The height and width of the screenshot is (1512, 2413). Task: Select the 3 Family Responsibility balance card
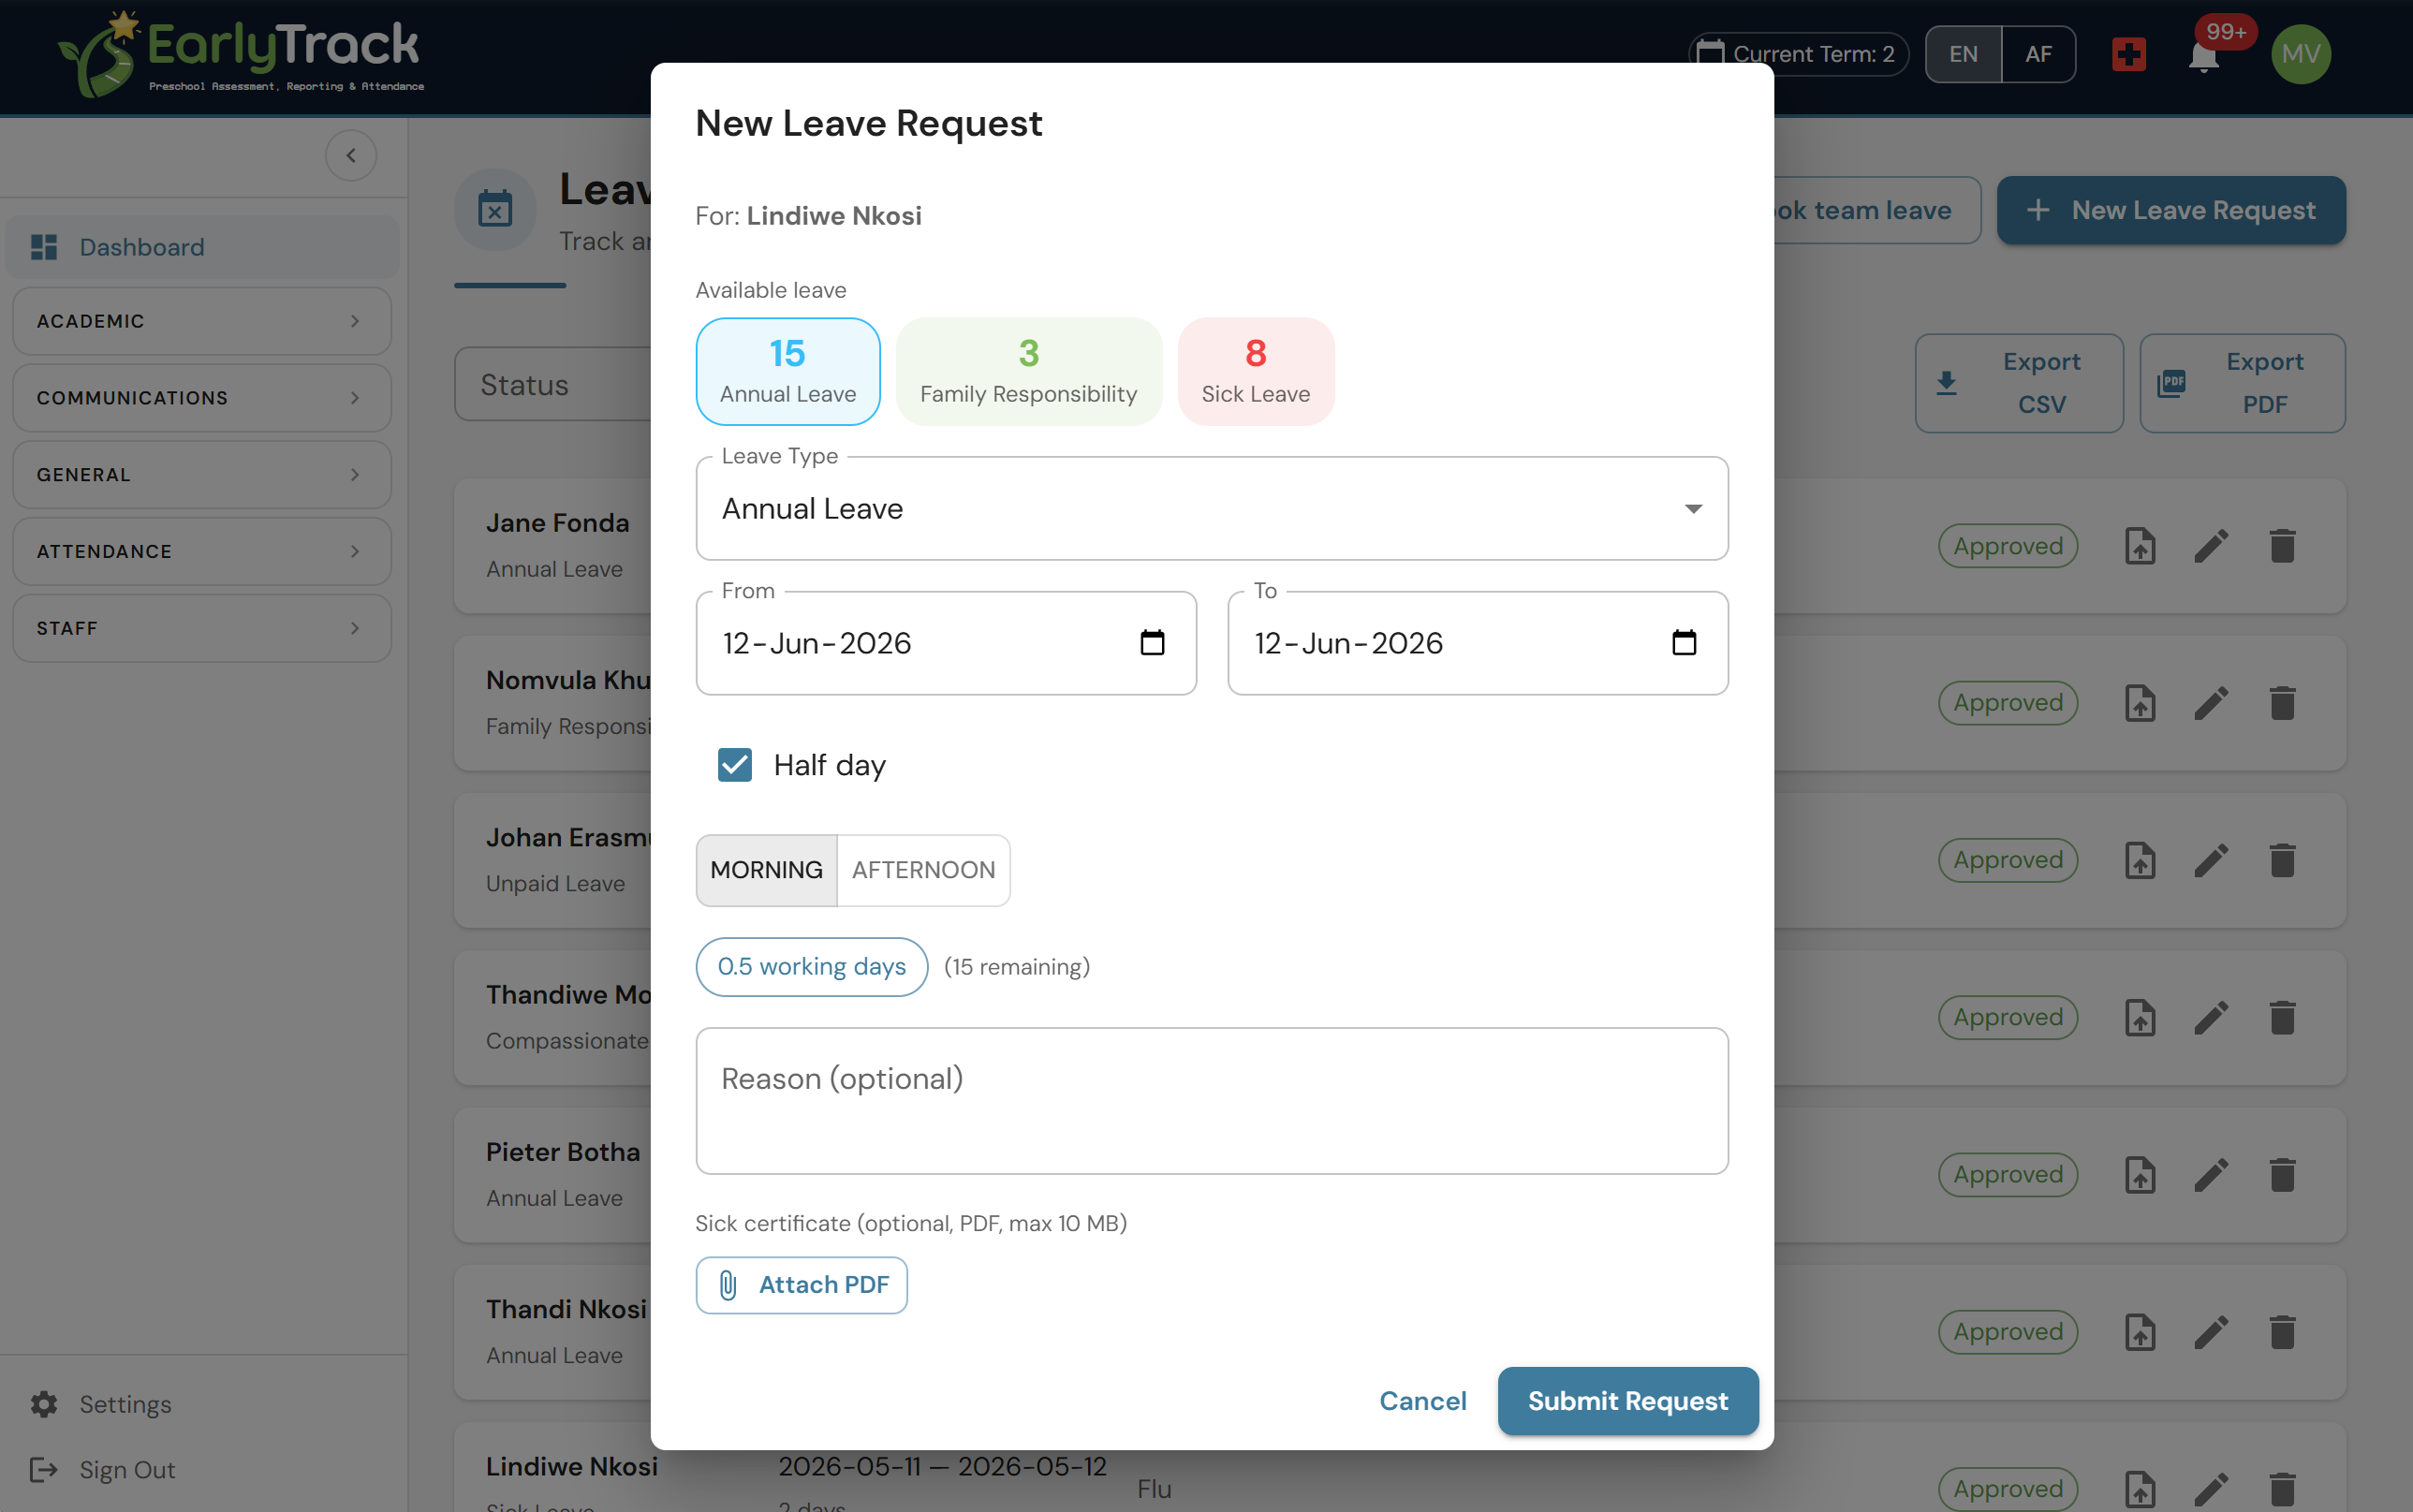pyautogui.click(x=1028, y=372)
